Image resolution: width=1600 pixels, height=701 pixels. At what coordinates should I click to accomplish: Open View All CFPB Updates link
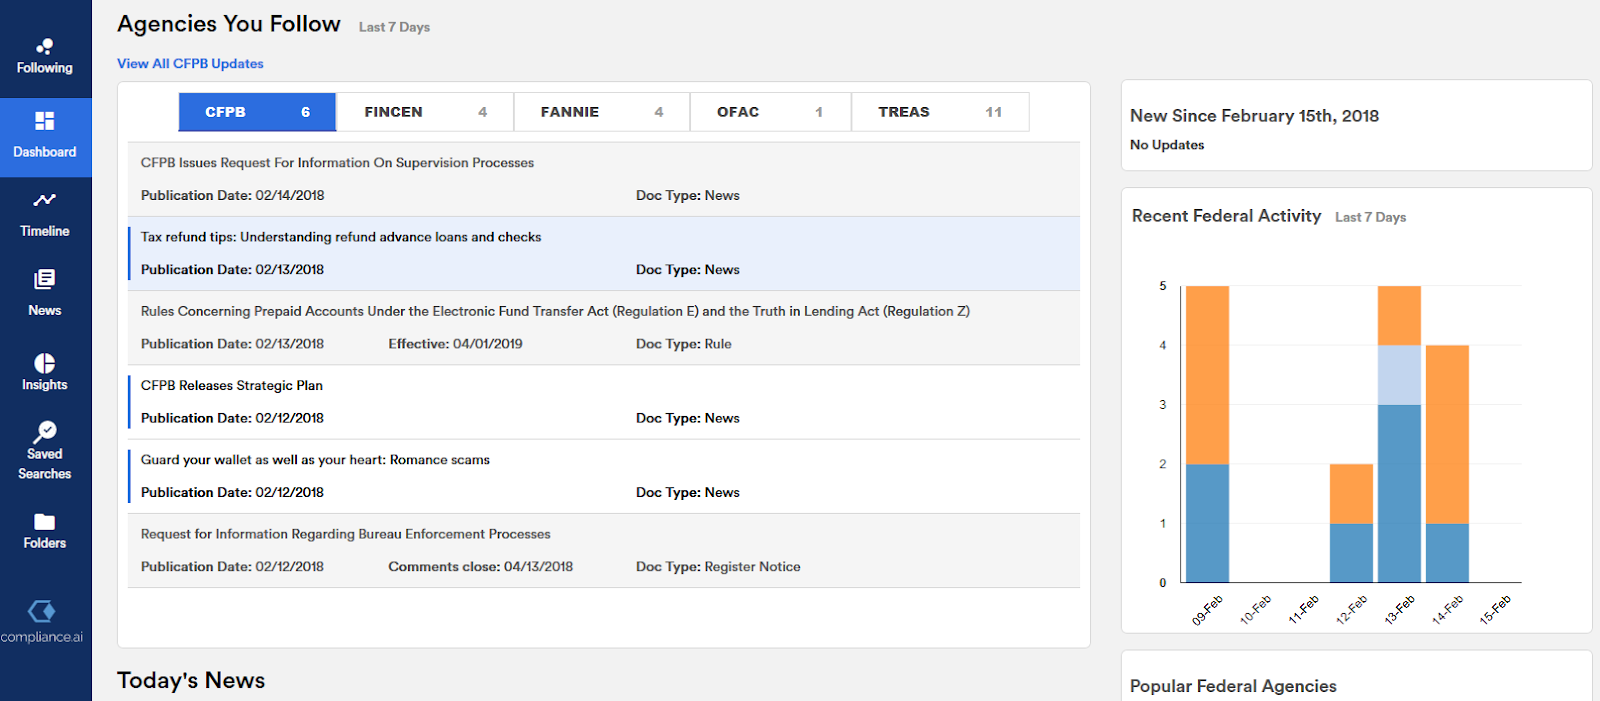coord(190,63)
